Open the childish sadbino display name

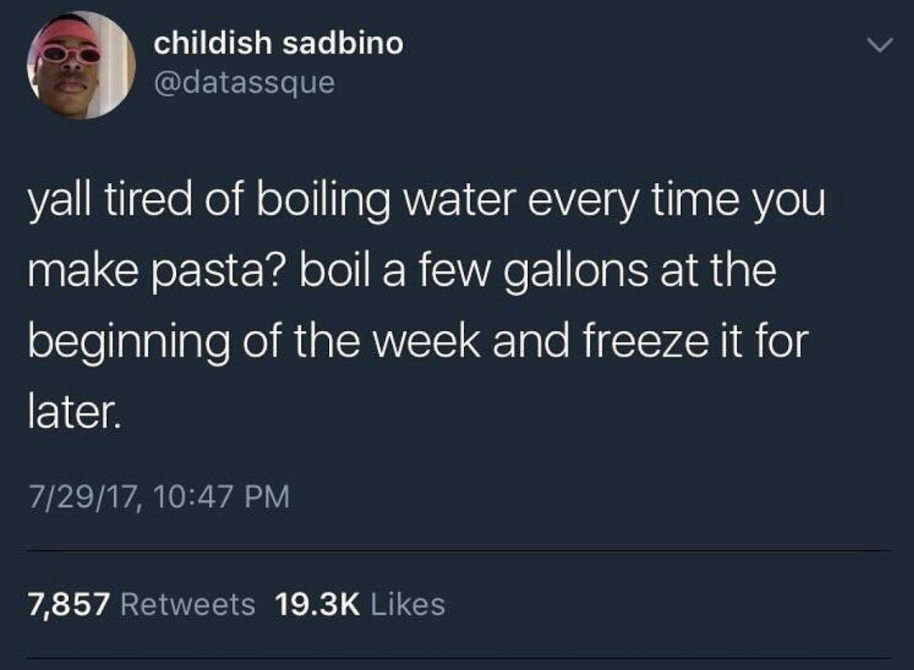tap(279, 43)
